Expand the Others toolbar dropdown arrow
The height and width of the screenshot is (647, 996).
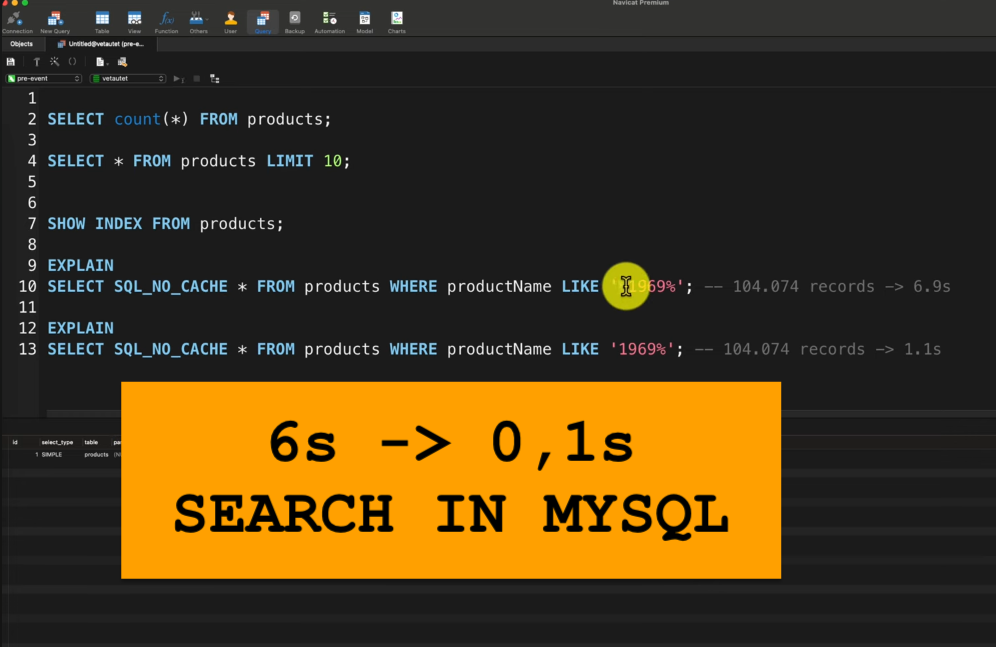[x=207, y=19]
